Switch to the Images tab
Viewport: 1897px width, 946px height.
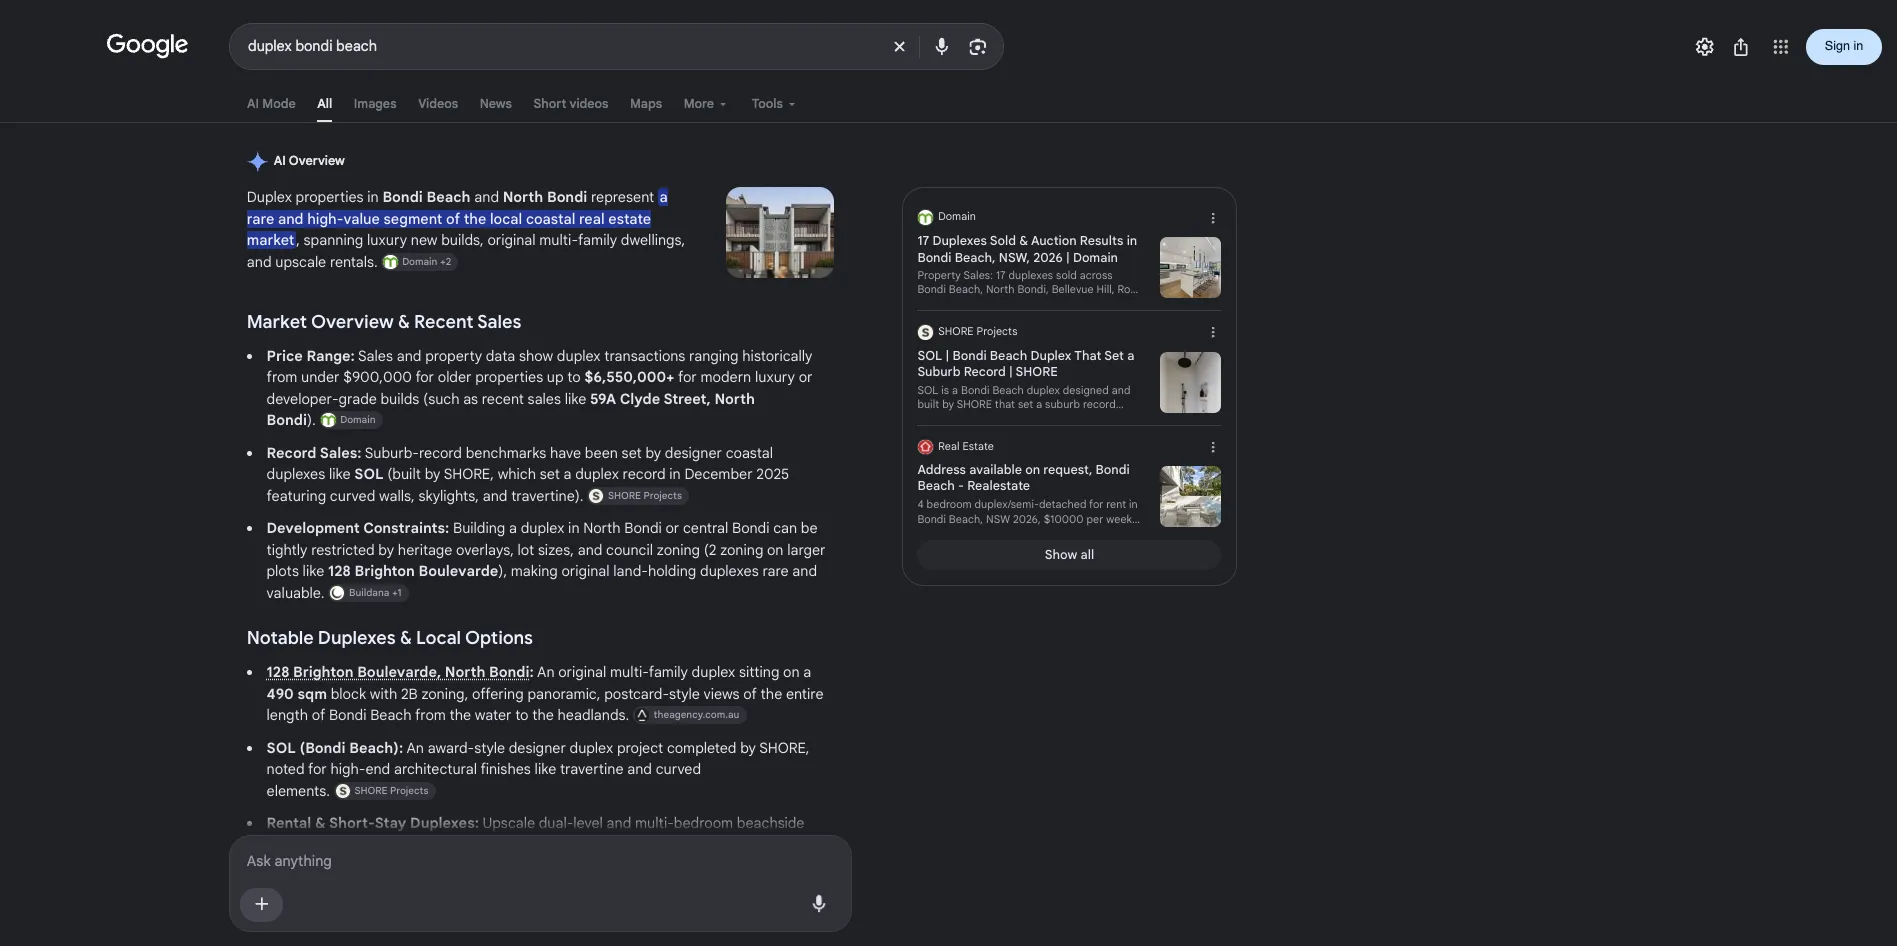point(375,104)
